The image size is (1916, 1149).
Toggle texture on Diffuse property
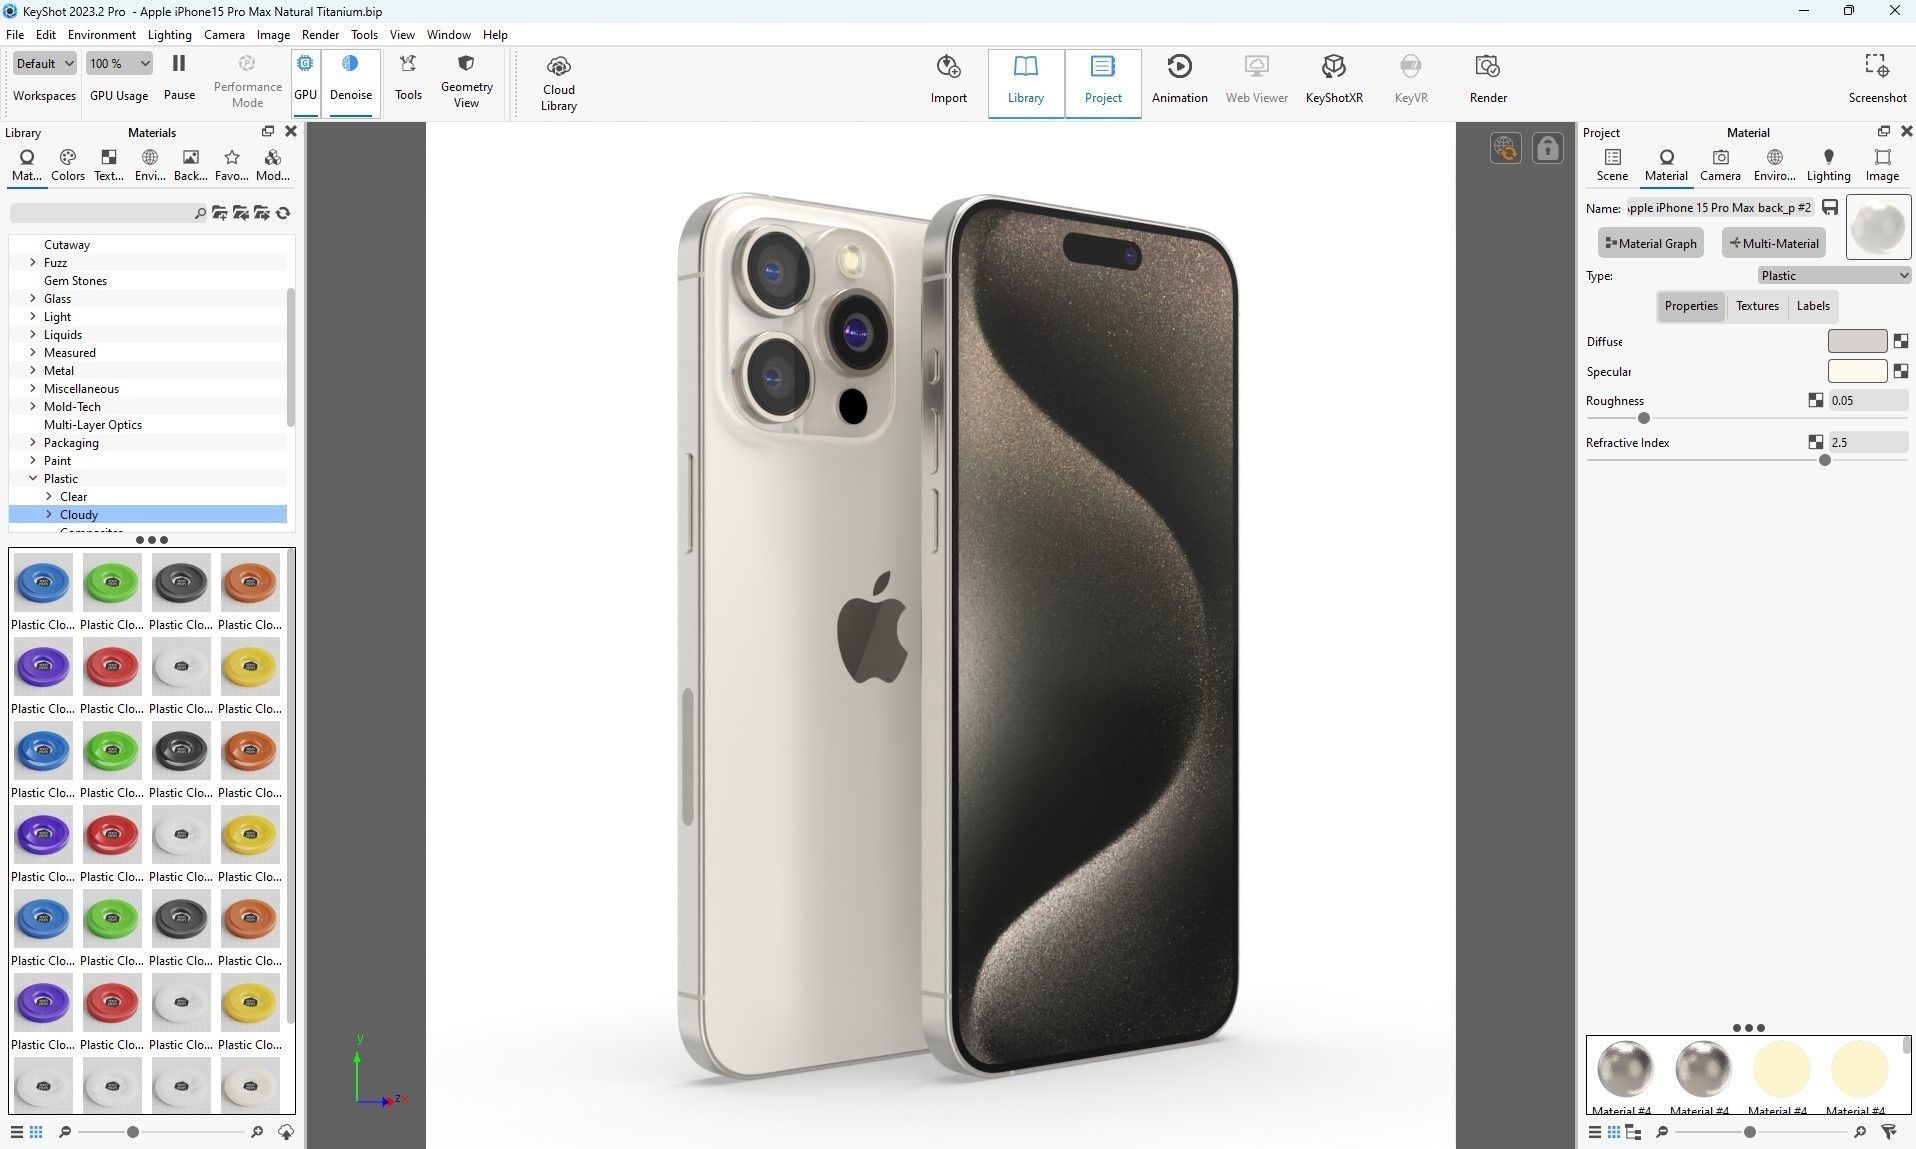1901,341
